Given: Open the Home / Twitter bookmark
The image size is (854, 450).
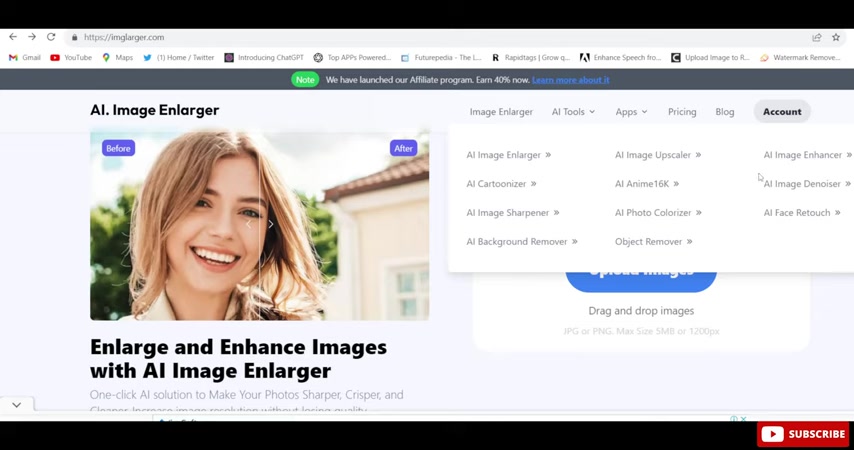Looking at the screenshot, I should [x=179, y=57].
